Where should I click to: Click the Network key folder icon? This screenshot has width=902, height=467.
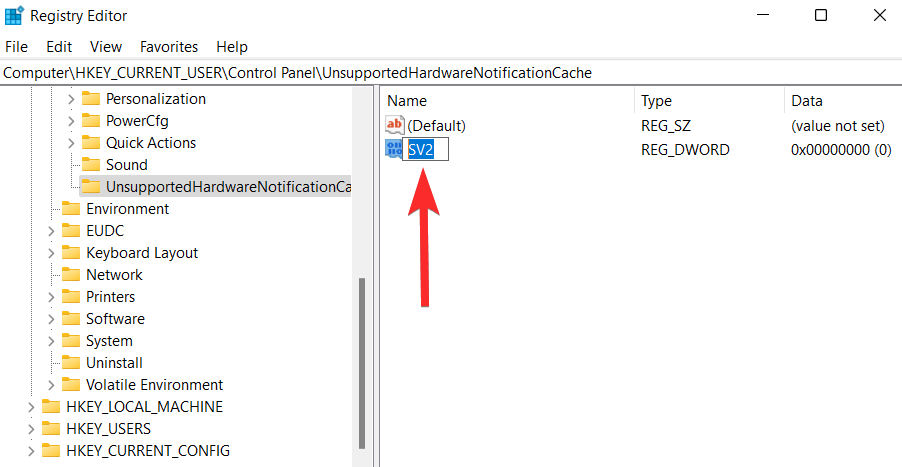(71, 275)
